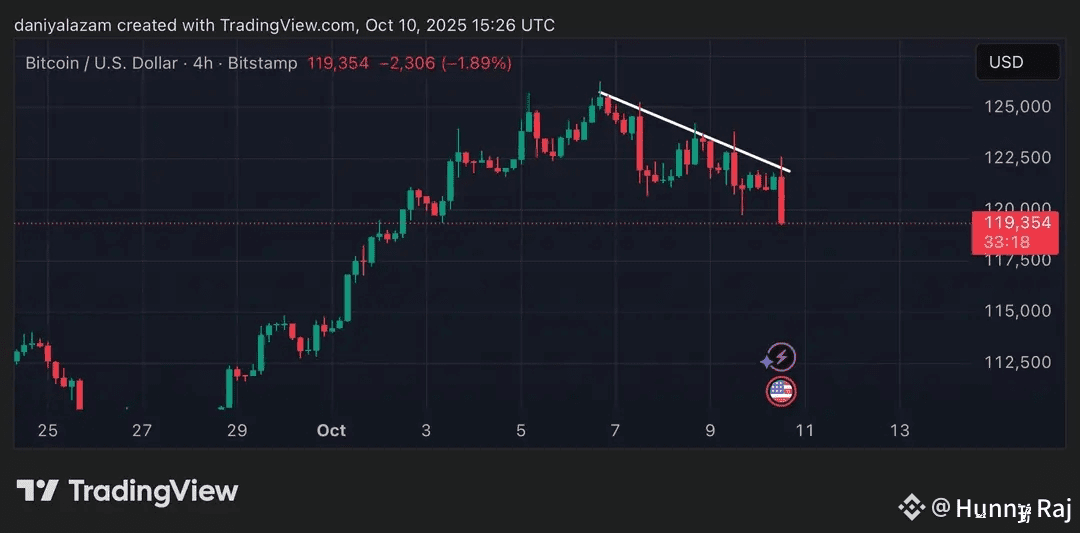Click the Bitstamp exchange label
Viewport: 1080px width, 533px height.
[x=262, y=63]
